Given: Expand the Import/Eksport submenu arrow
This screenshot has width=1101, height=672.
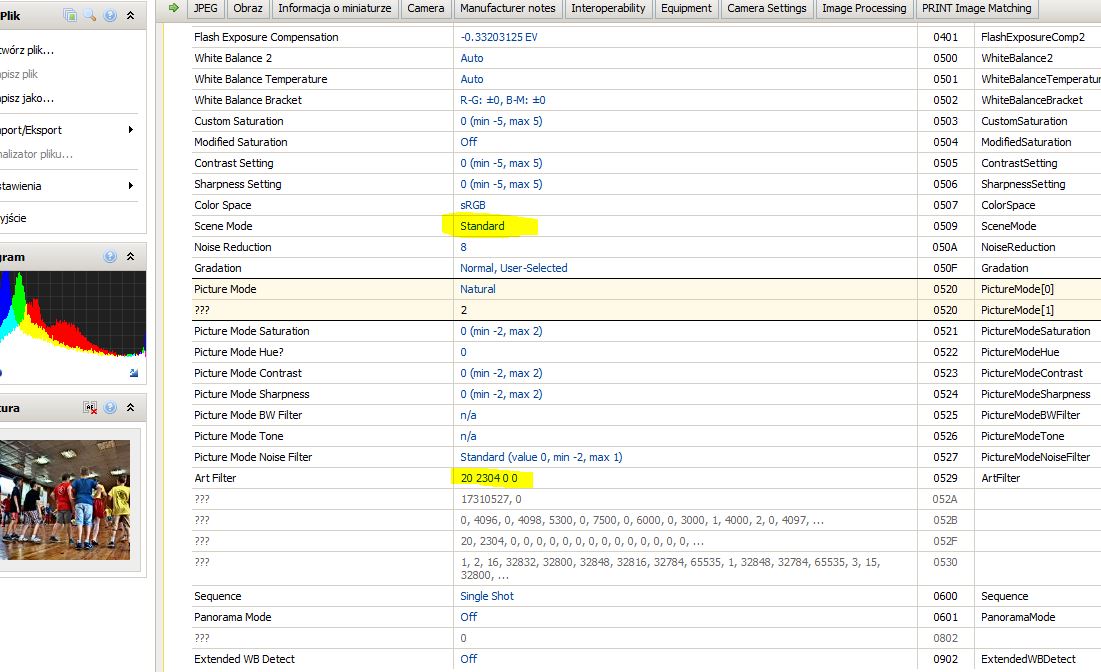Looking at the screenshot, I should click(131, 130).
